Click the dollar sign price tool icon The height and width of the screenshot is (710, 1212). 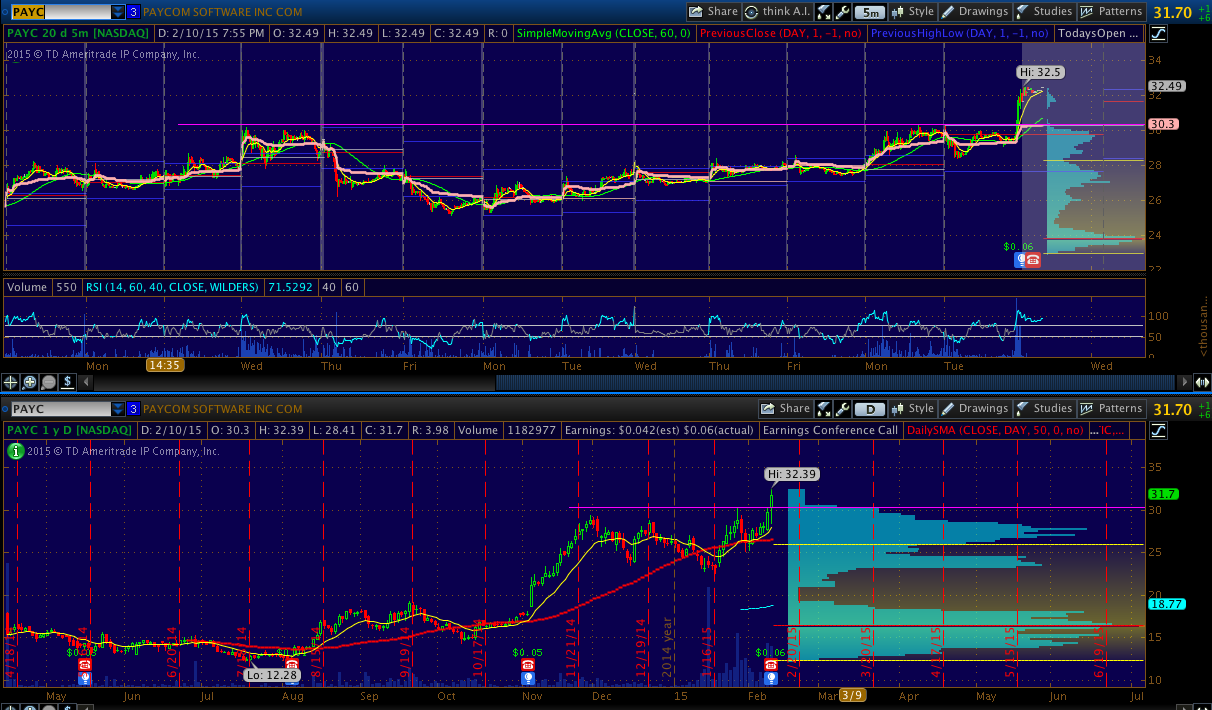(68, 382)
